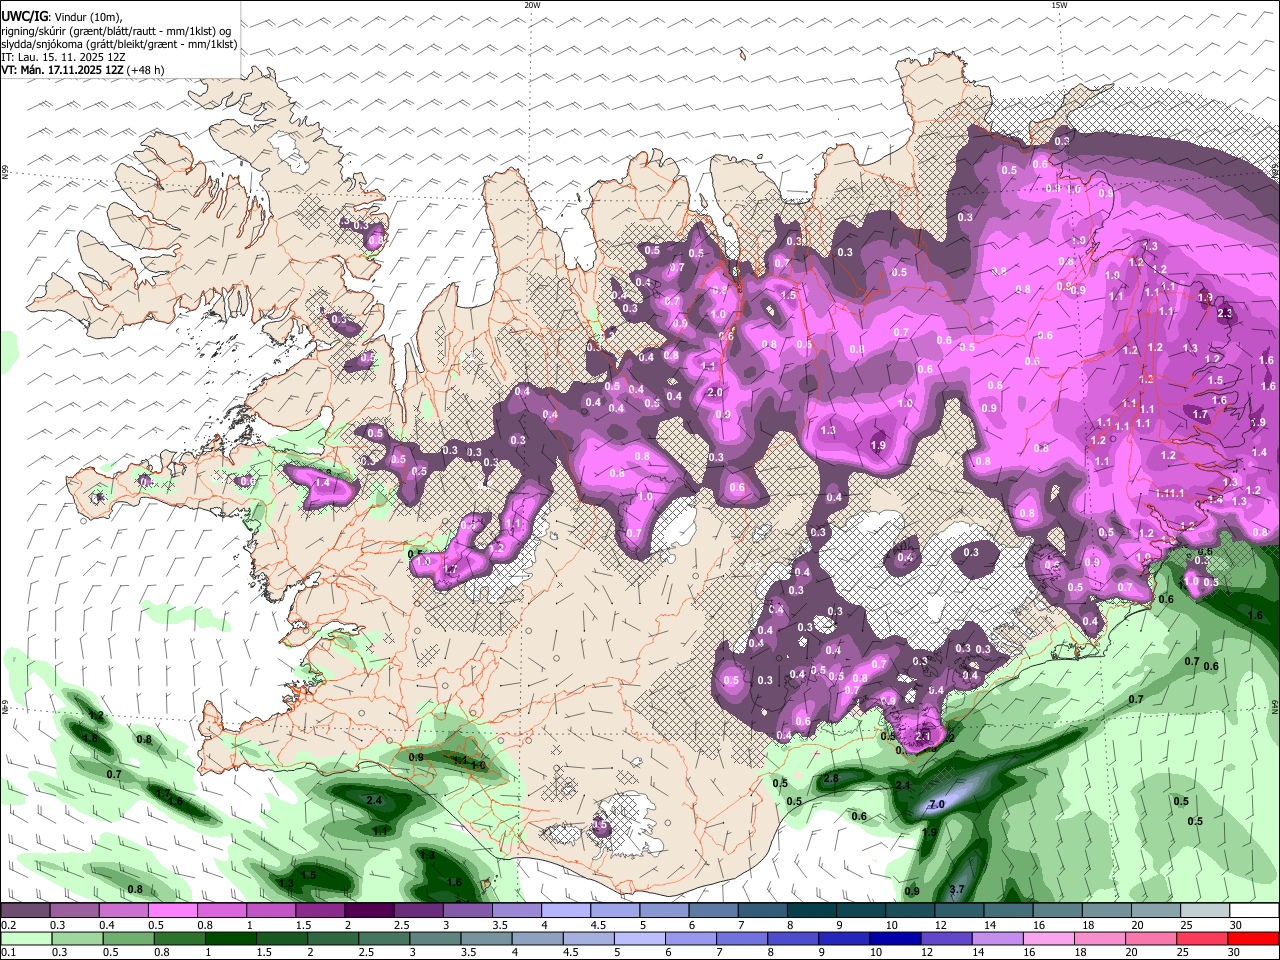The height and width of the screenshot is (960, 1280).
Task: Click the "20W" longitude label at the top
Action: tap(532, 5)
